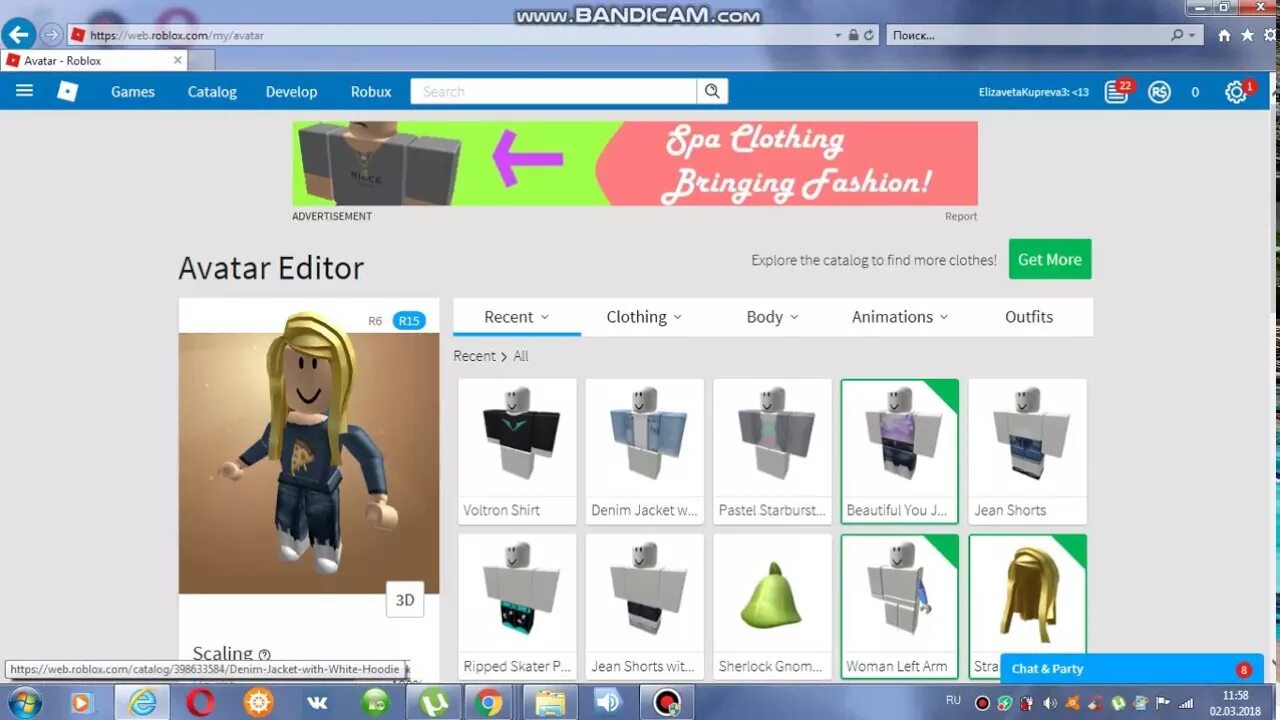Open the Windows Start menu

coord(24,703)
